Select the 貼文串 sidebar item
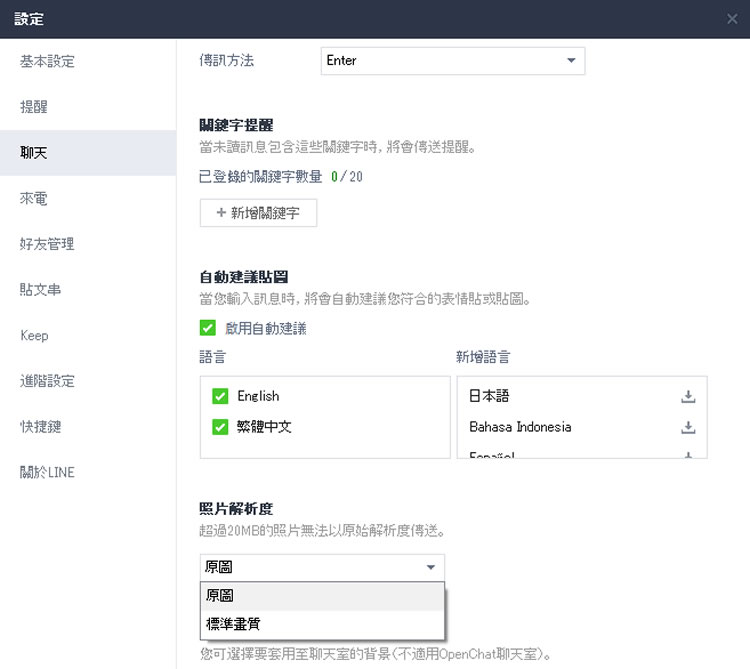Screen dimensions: 750x669 point(41,290)
